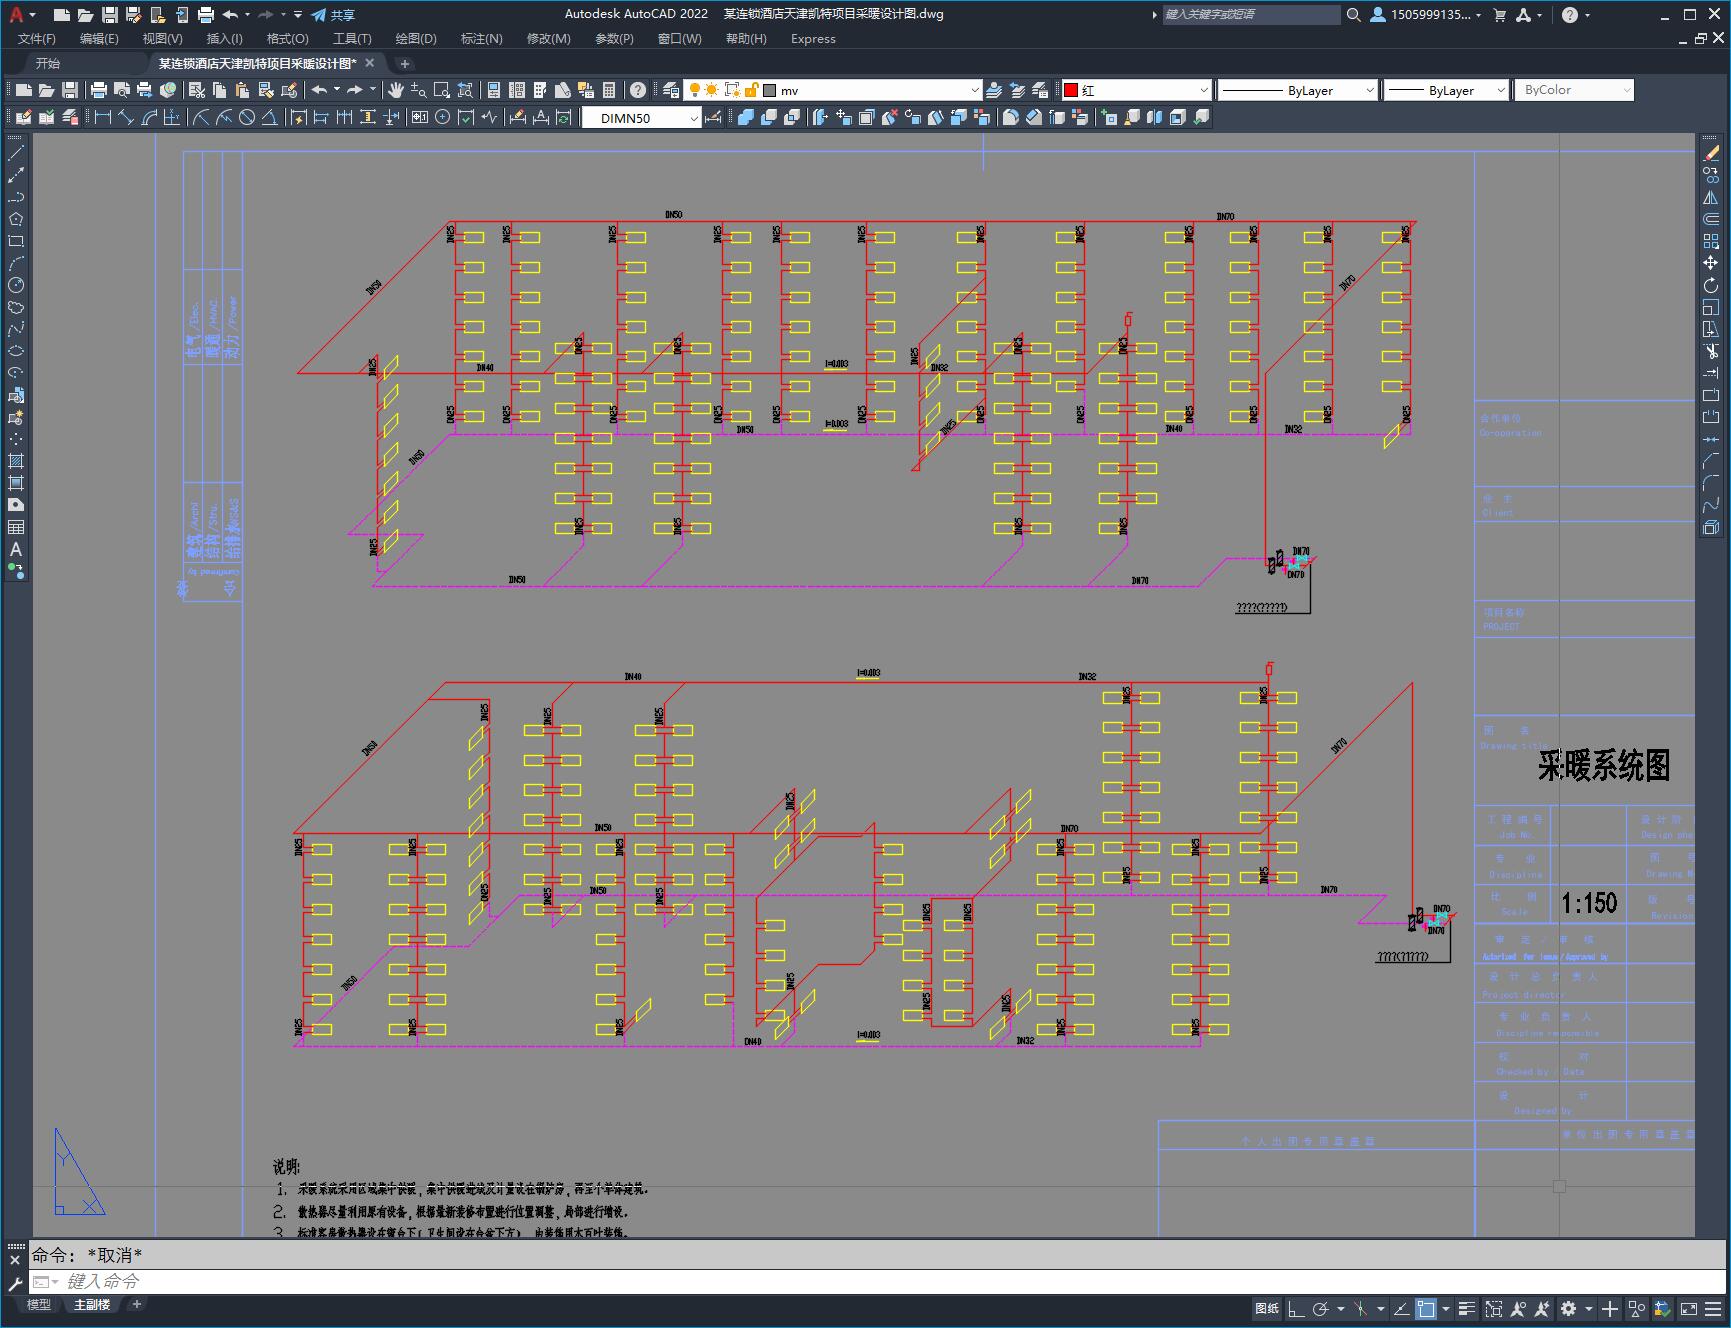Select the Pan hand tool in standard toolbar
This screenshot has height=1328, width=1731.
pyautogui.click(x=396, y=90)
